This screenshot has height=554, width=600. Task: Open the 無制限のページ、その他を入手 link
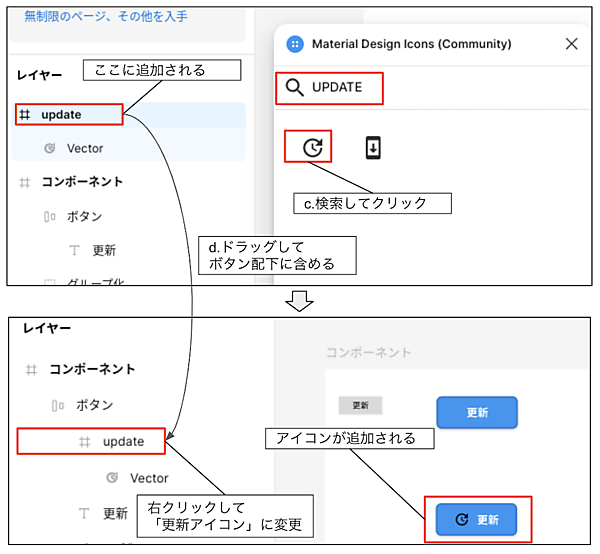click(105, 17)
